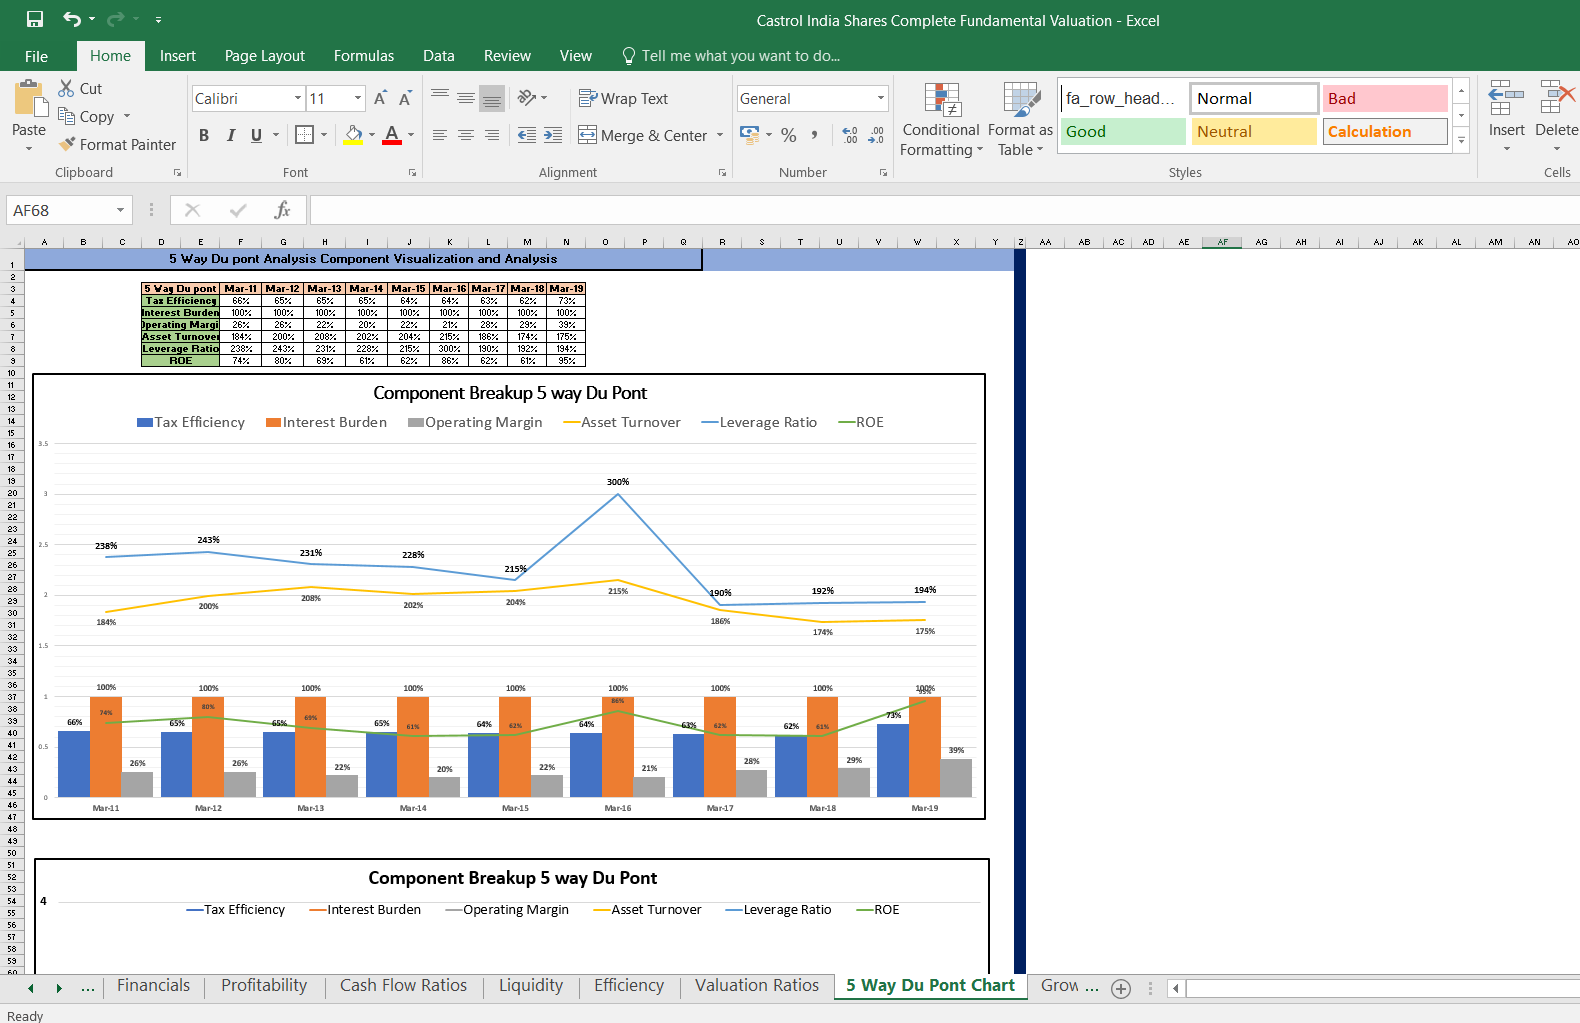Toggle Merge & Center for selected cells
This screenshot has height=1023, width=1580.
coord(643,135)
